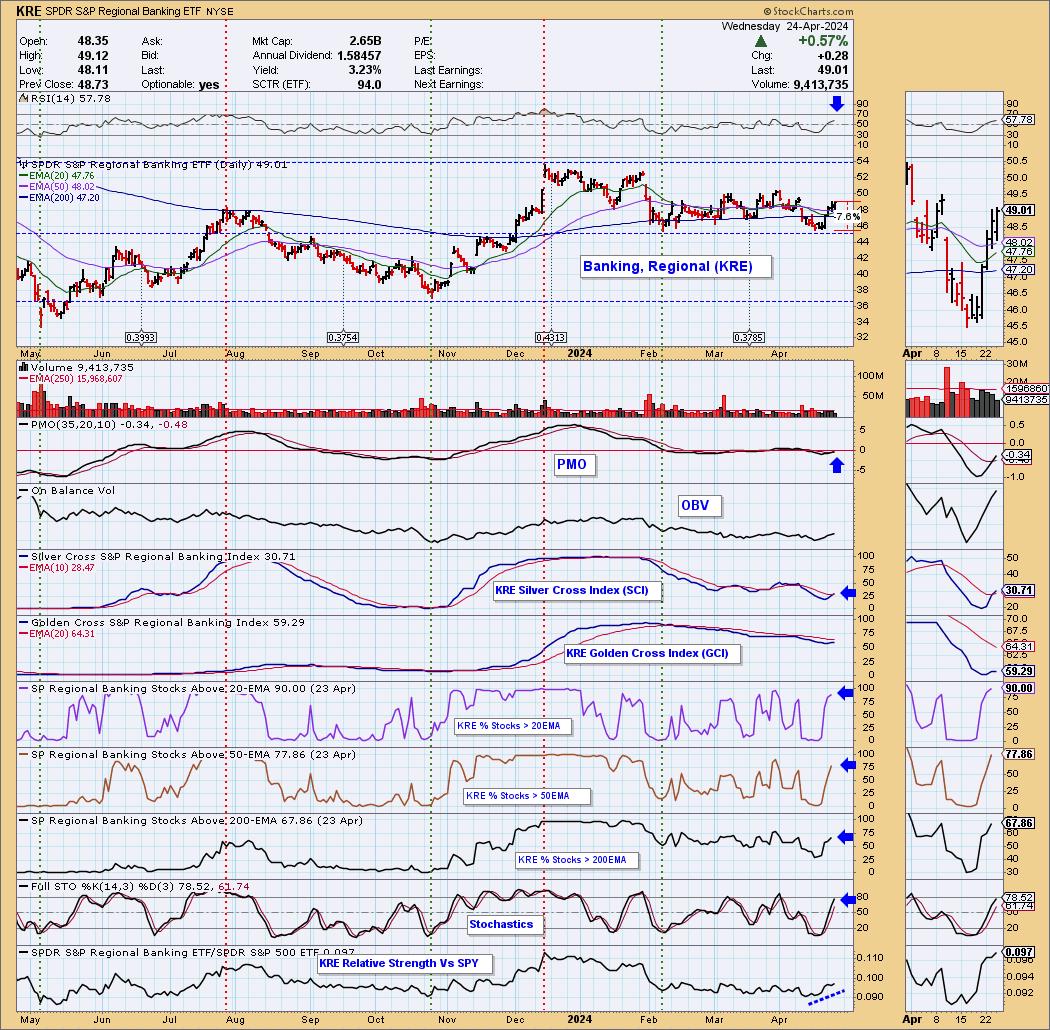The width and height of the screenshot is (1050, 1030).
Task: Click the +0.57% percent change
Action: click(x=823, y=41)
